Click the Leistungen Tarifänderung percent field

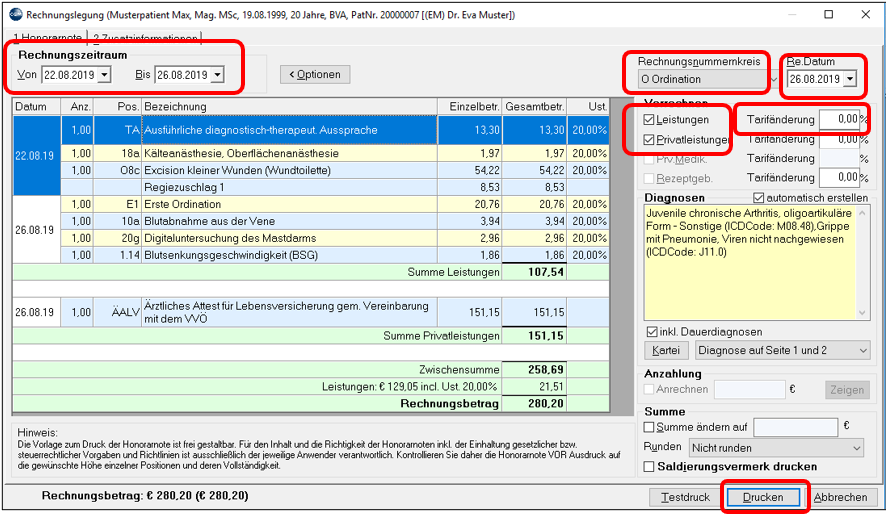pos(840,119)
